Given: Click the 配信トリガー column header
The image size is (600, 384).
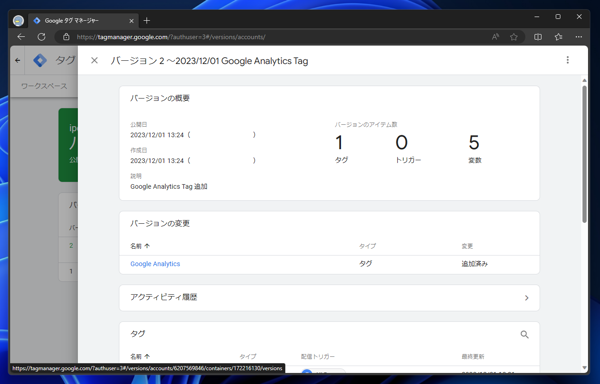Looking at the screenshot, I should 318,356.
